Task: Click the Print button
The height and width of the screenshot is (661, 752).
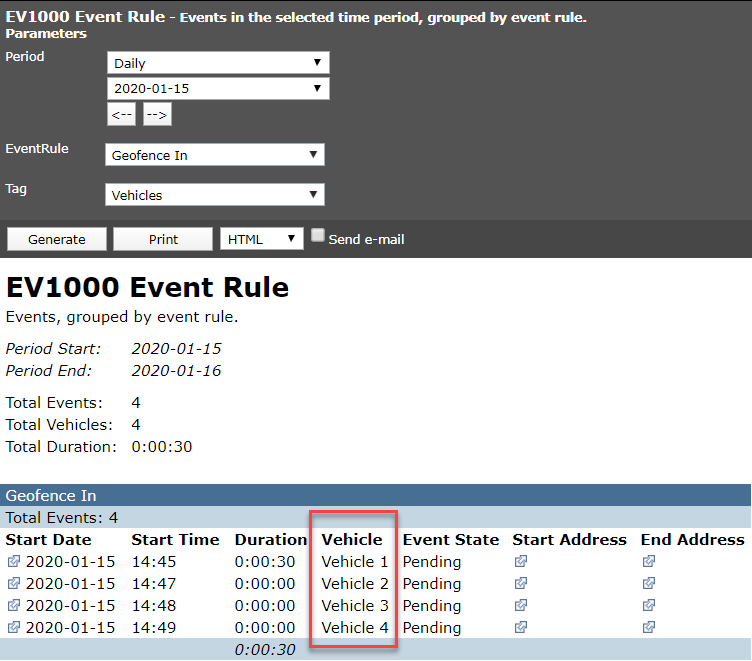Action: click(x=163, y=239)
